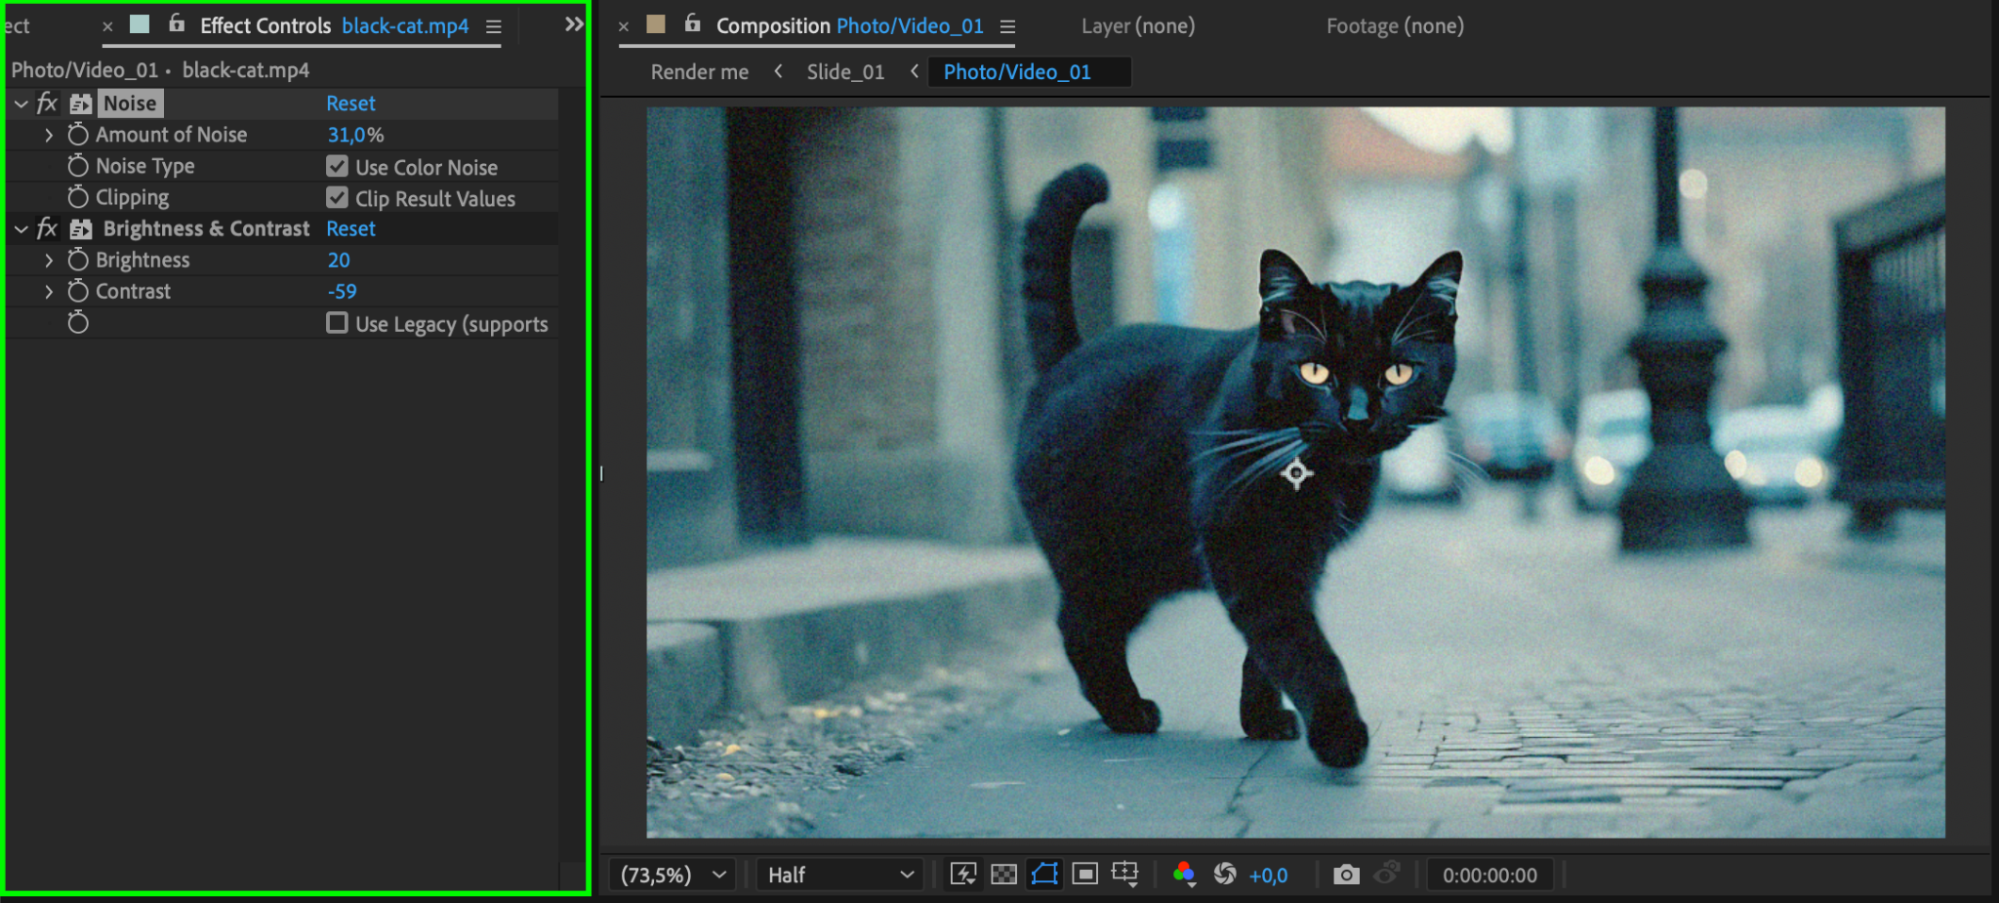
Task: Uncheck Use Color Noise checkbox
Action: point(337,166)
